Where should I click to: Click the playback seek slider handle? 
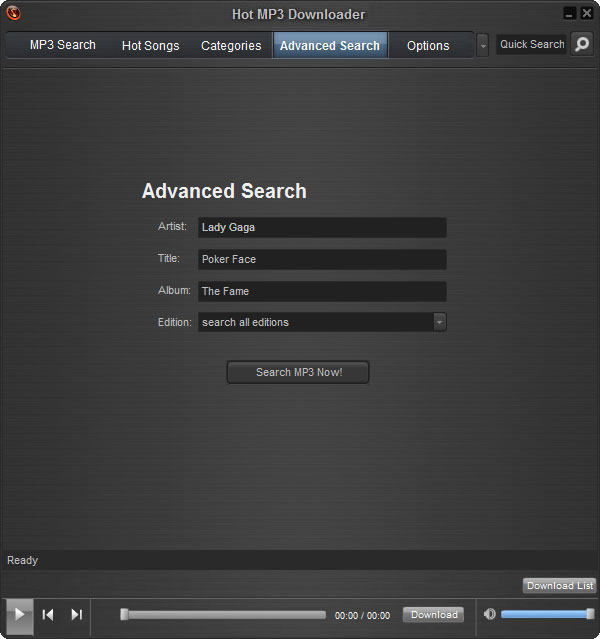[x=124, y=614]
